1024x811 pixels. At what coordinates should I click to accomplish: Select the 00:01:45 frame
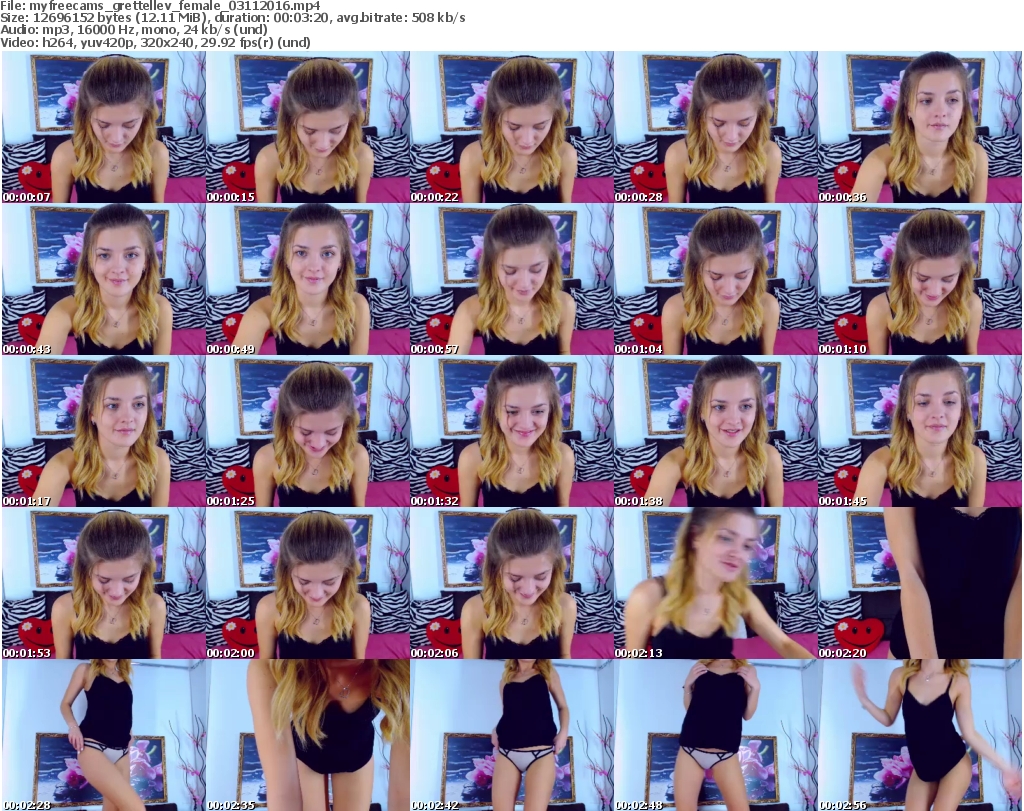919,431
